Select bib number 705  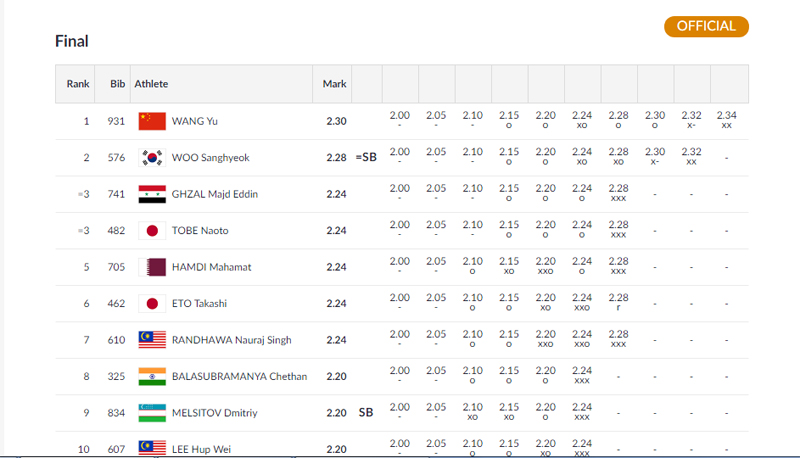pos(116,267)
